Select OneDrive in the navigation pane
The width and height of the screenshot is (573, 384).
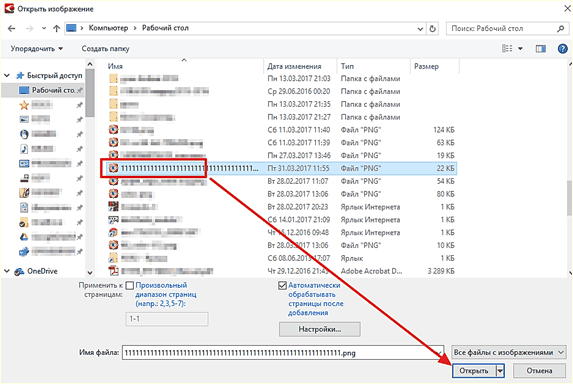click(x=36, y=271)
